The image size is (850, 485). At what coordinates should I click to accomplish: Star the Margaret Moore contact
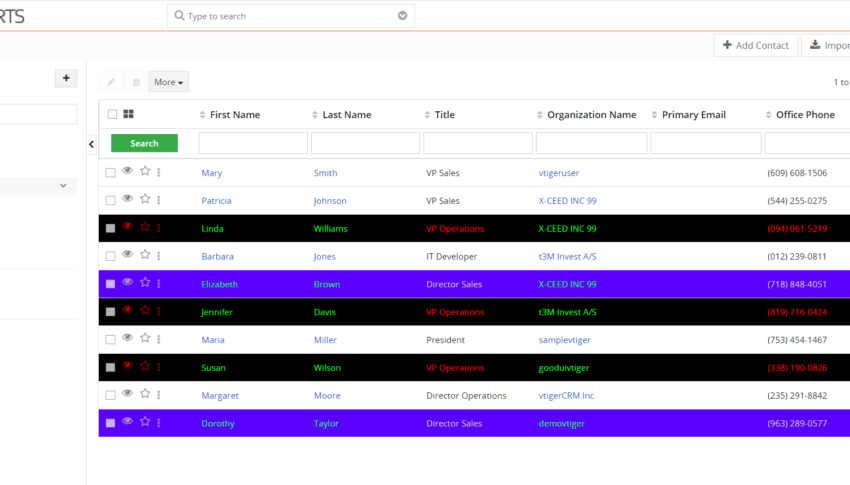(x=145, y=394)
